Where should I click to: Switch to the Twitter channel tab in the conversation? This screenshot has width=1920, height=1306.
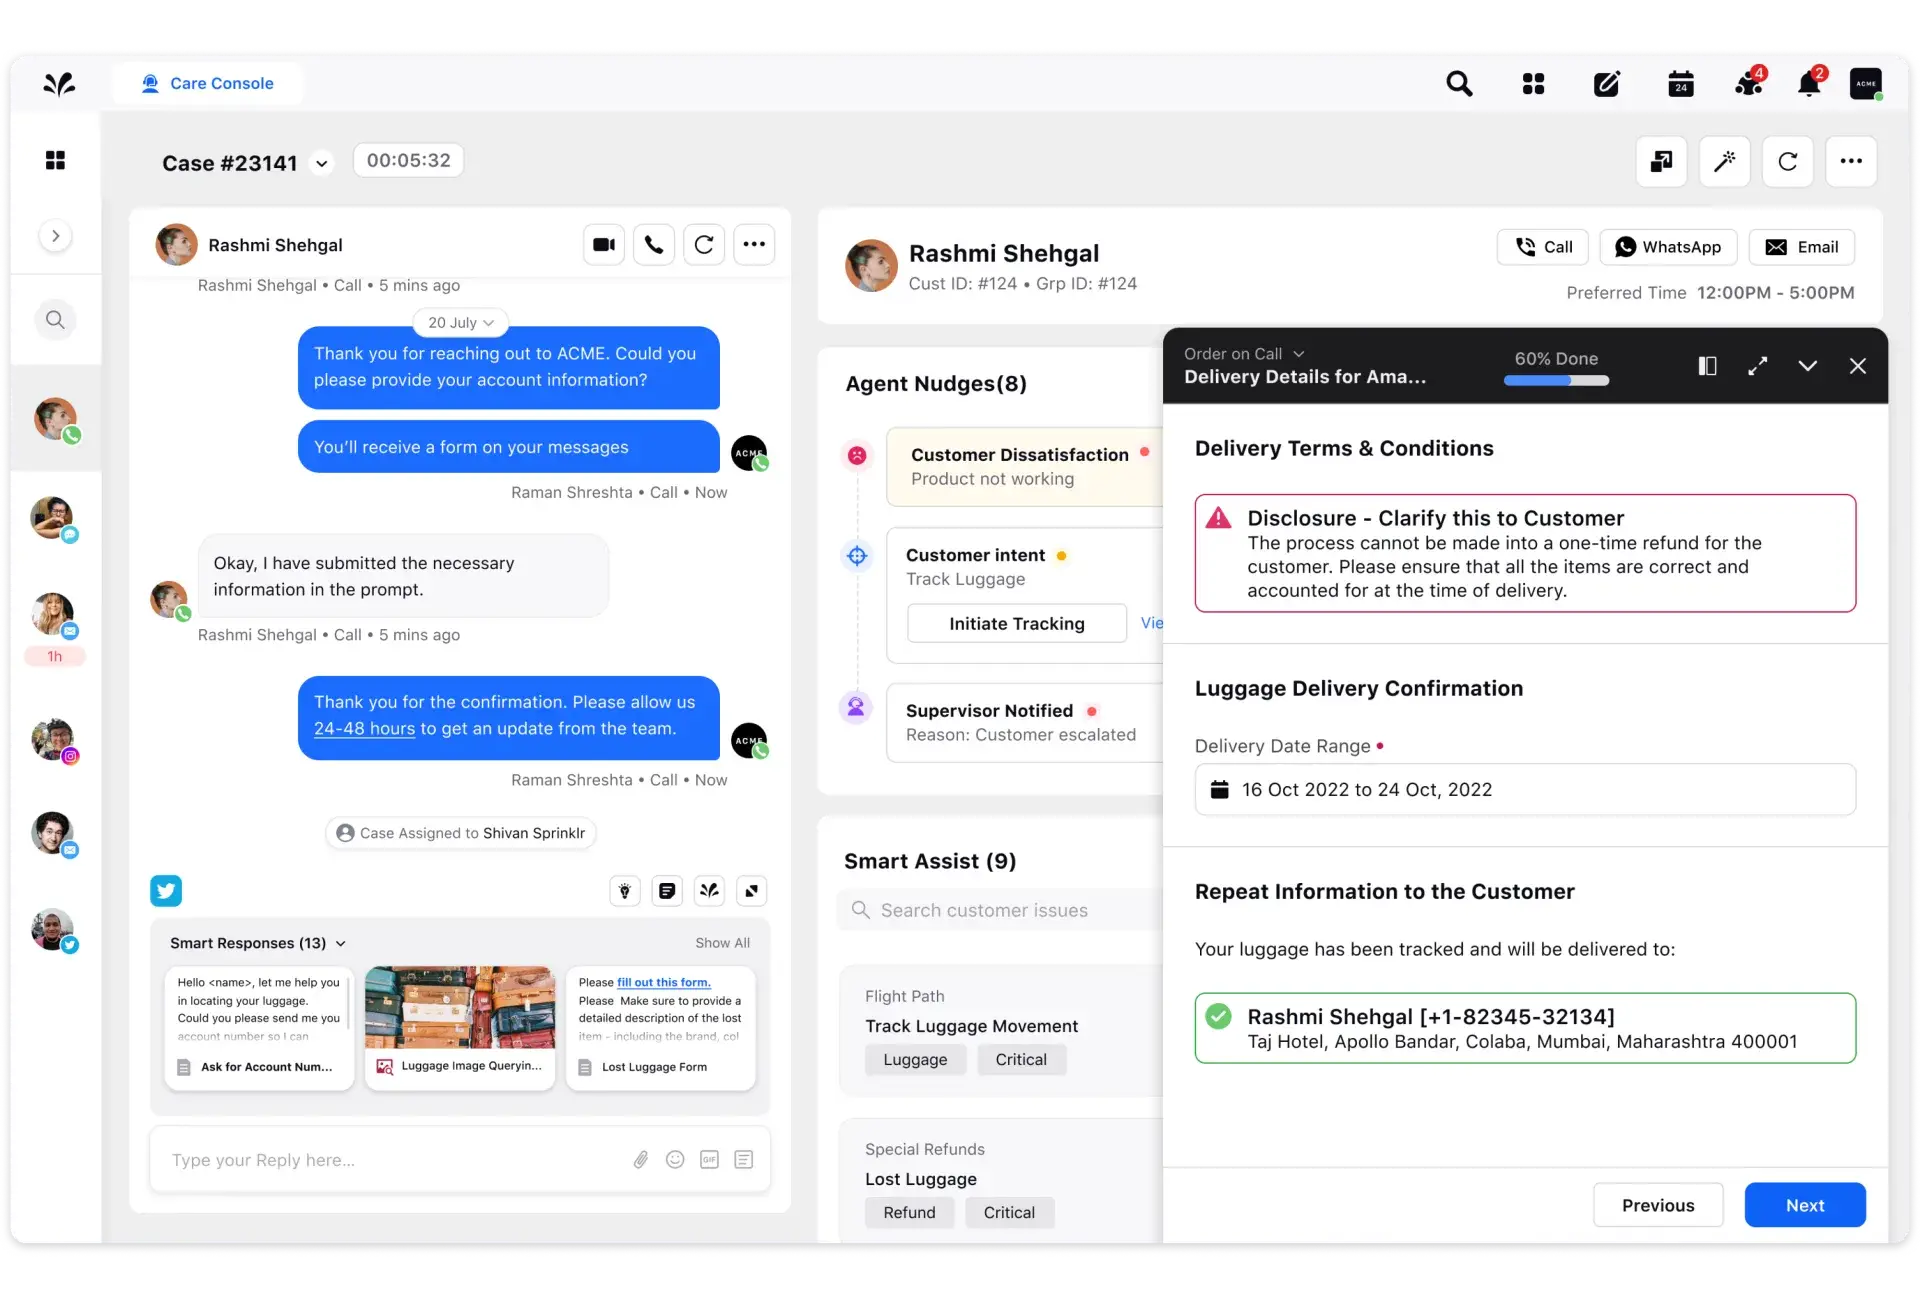pyautogui.click(x=166, y=890)
